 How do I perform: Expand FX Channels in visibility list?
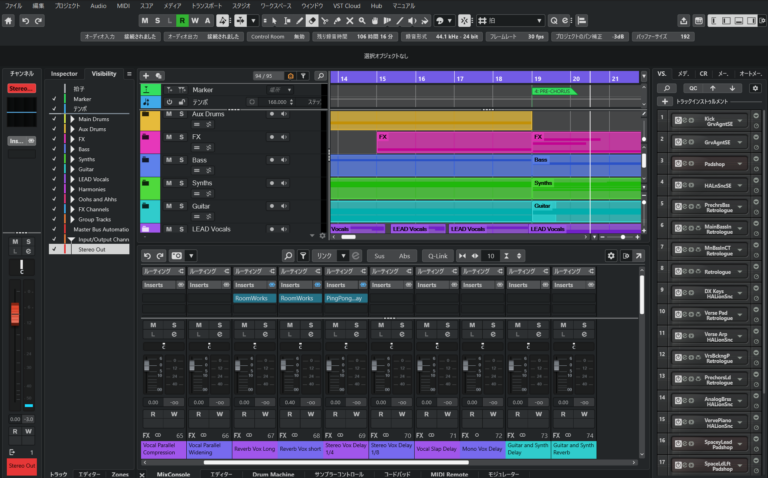72,209
